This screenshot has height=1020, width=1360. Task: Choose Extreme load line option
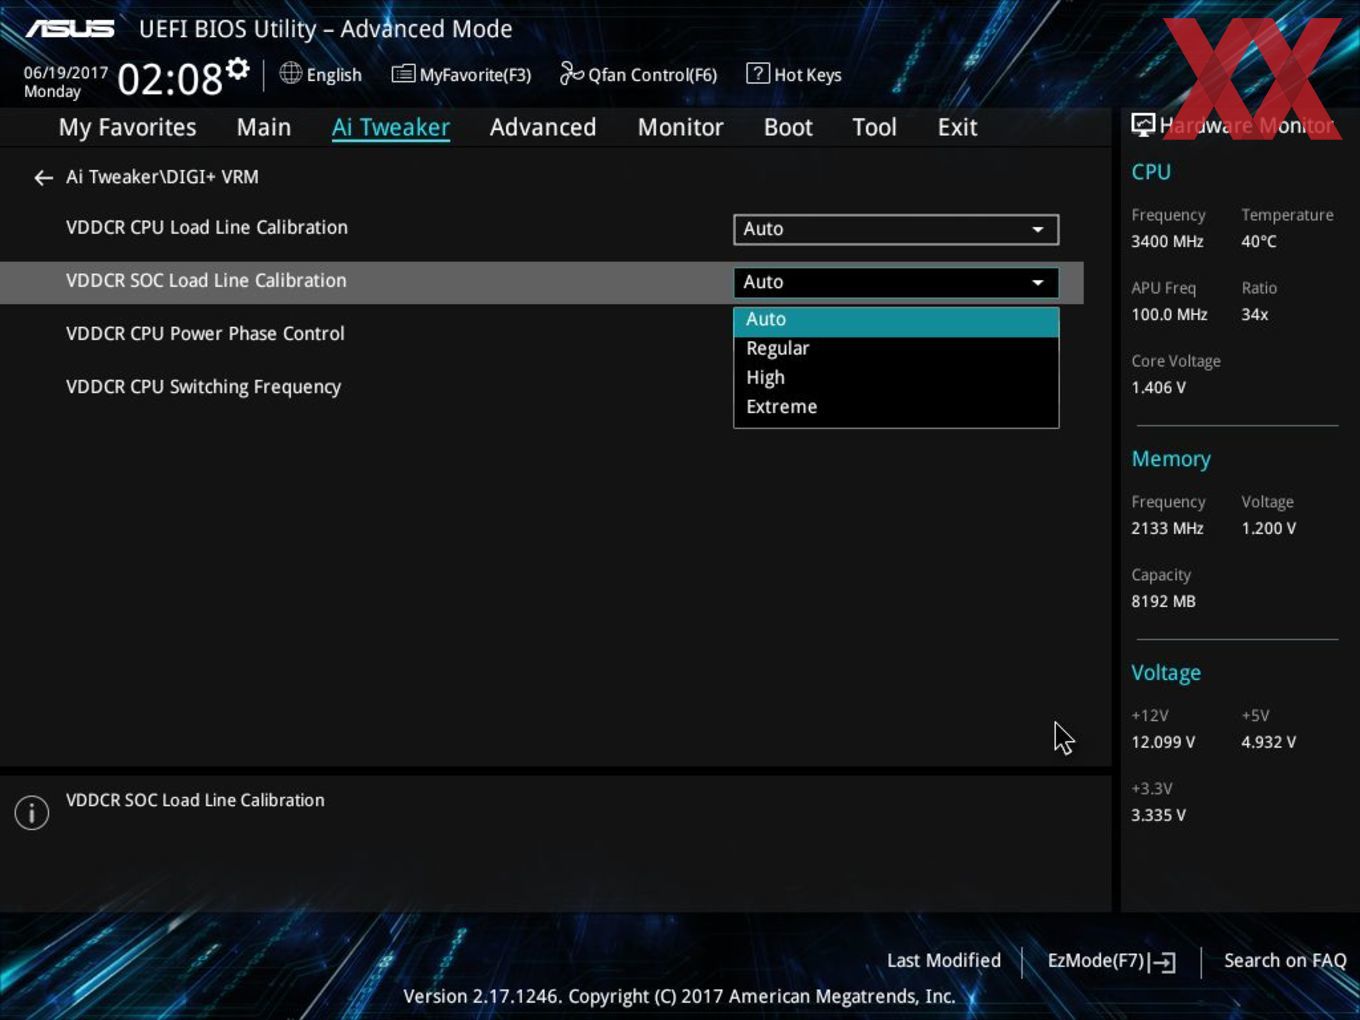coord(896,406)
